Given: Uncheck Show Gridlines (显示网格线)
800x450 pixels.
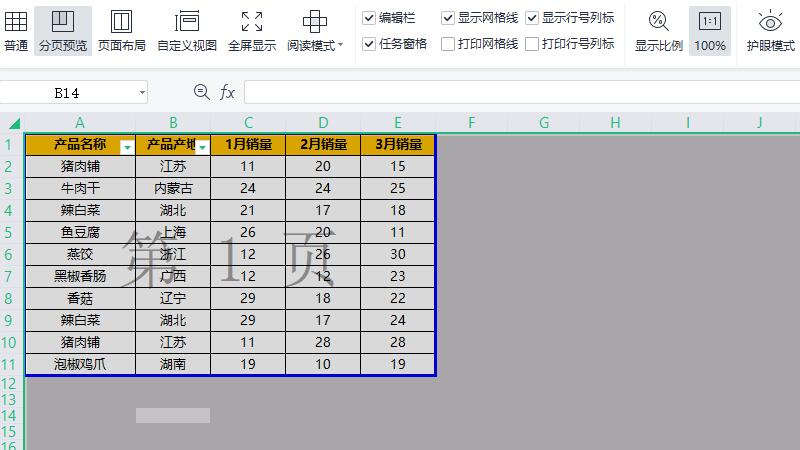Looking at the screenshot, I should [x=448, y=18].
